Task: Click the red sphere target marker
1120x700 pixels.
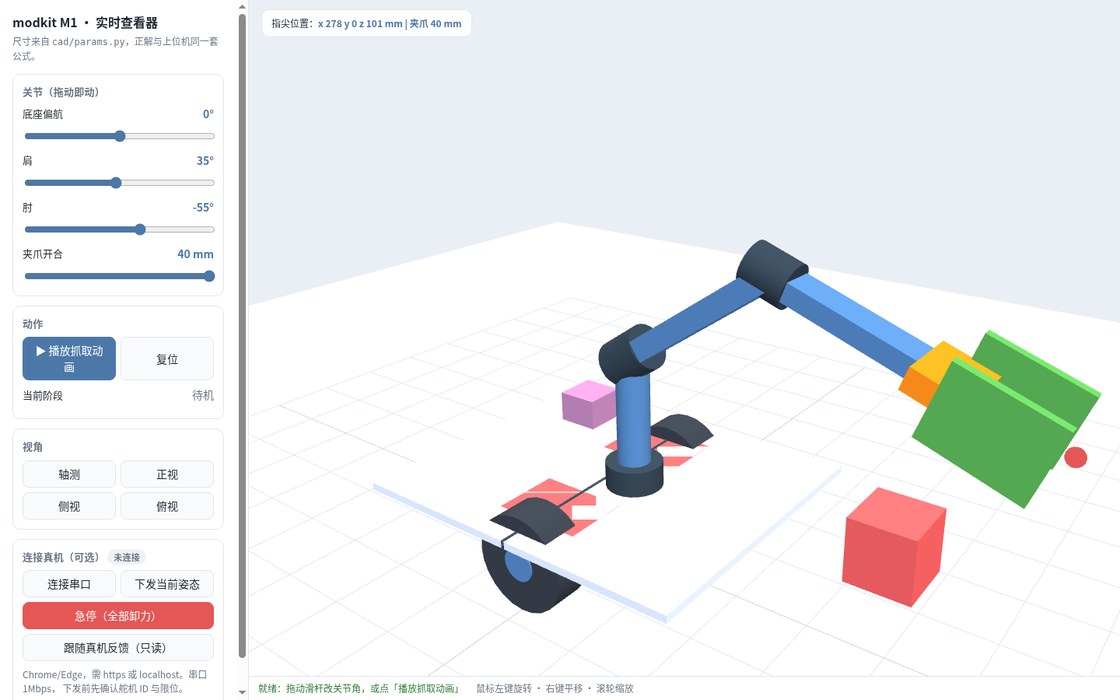Action: 1076,457
